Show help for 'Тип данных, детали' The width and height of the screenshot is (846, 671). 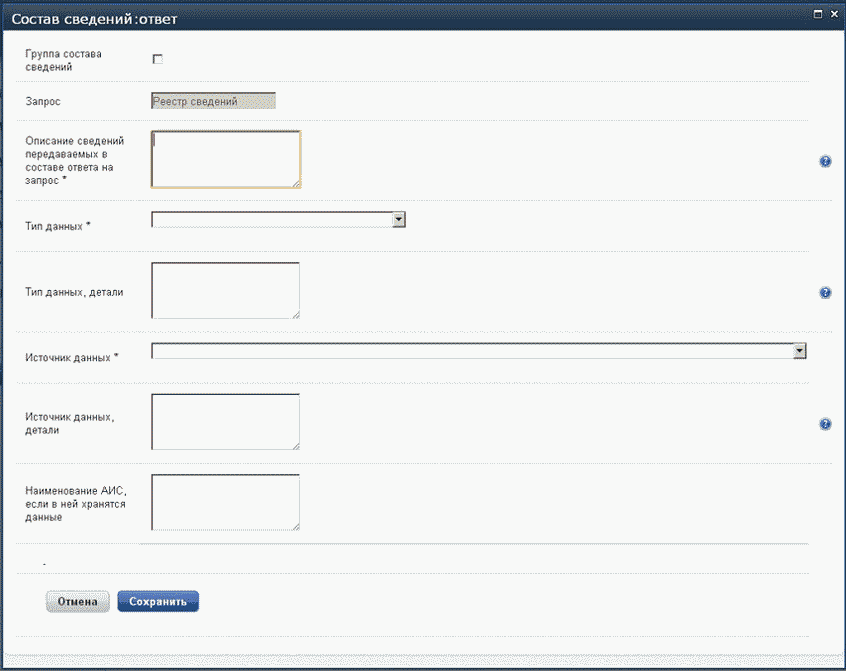pyautogui.click(x=825, y=293)
